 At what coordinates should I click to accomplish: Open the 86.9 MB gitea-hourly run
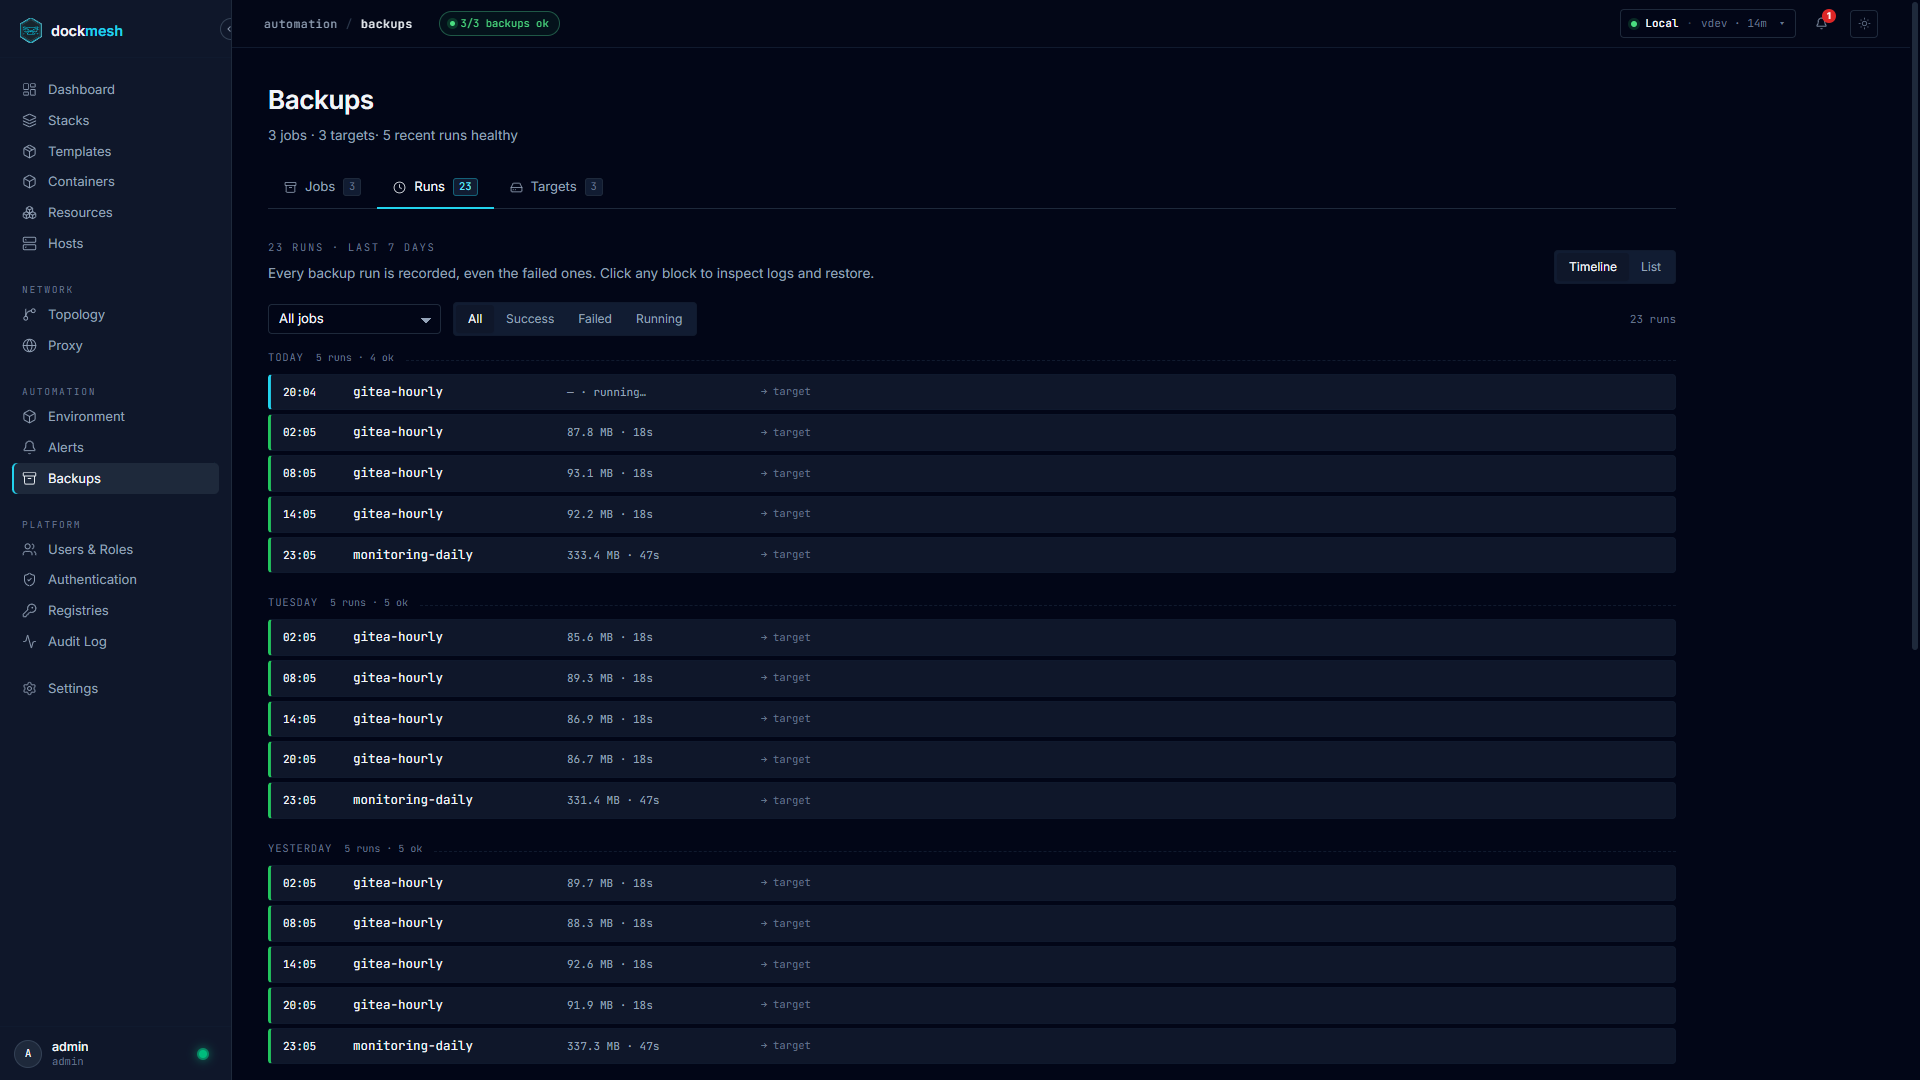point(972,719)
